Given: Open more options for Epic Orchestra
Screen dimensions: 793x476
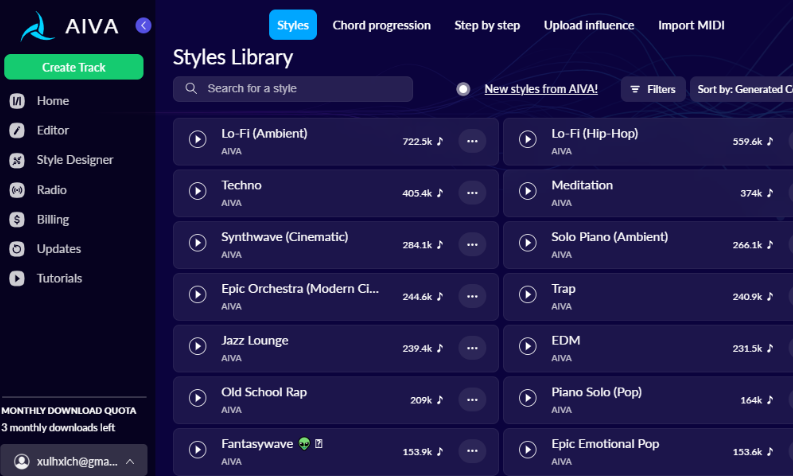Looking at the screenshot, I should click(x=472, y=296).
